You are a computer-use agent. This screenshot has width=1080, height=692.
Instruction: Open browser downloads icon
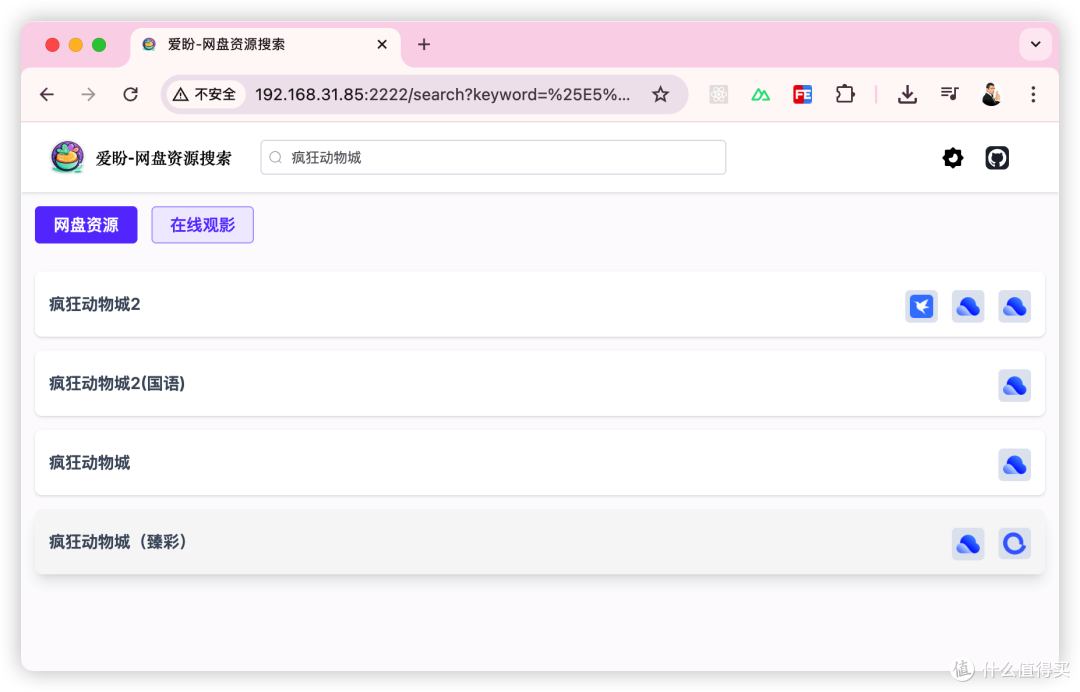pyautogui.click(x=907, y=94)
